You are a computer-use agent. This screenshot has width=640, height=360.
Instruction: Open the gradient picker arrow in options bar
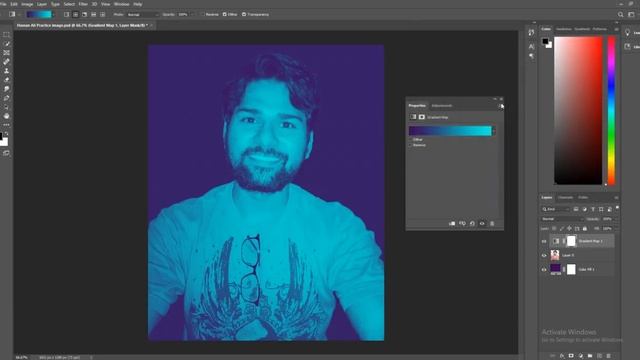click(x=54, y=14)
